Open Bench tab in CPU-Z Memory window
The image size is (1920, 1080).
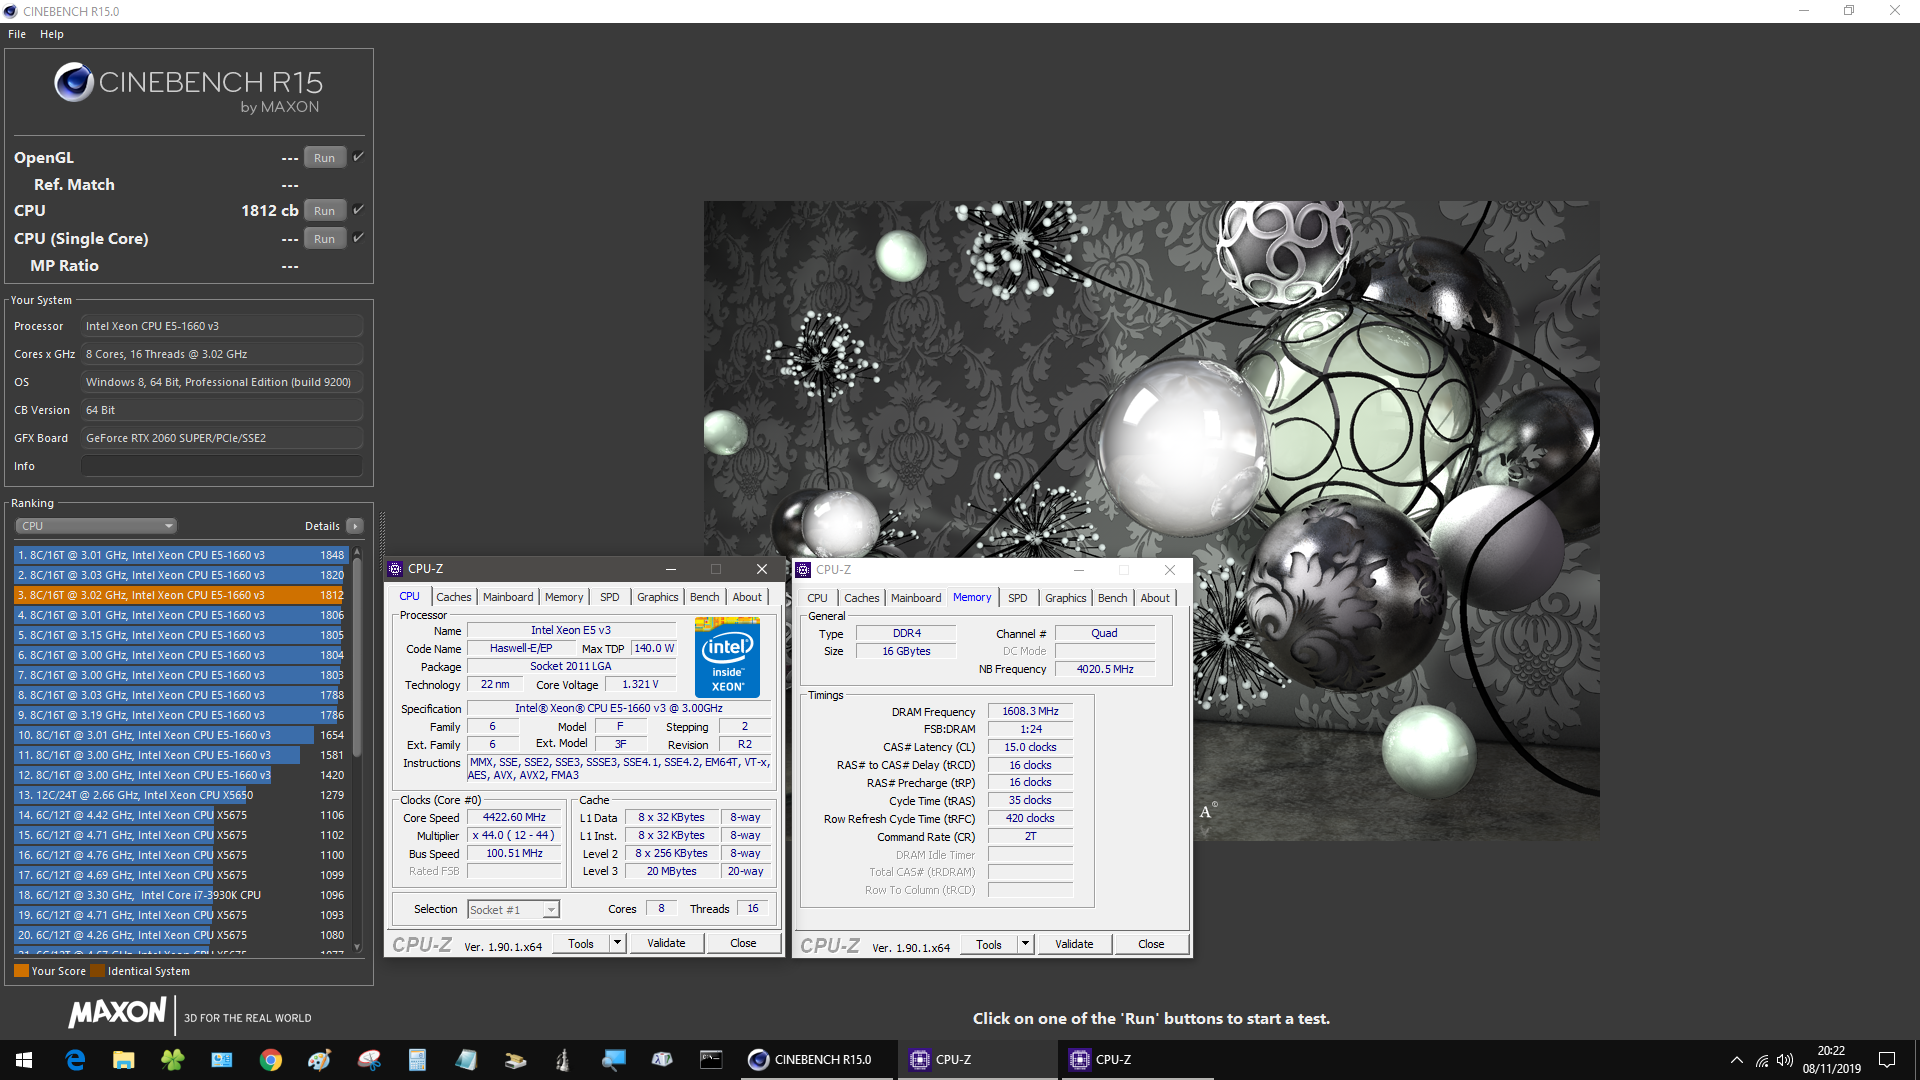(1113, 598)
